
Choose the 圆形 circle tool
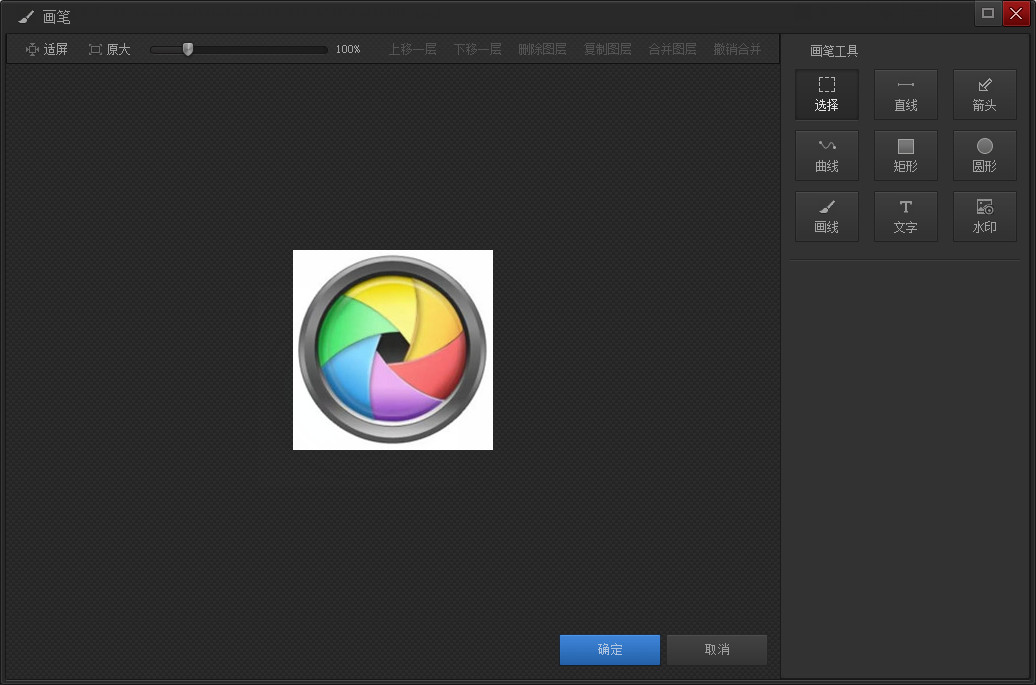(x=984, y=155)
